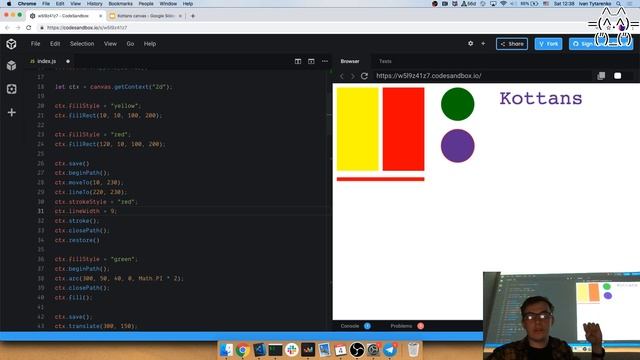The image size is (640, 360).
Task: Click the Spotlight search icon in menu bar
Action: pos(619,4)
